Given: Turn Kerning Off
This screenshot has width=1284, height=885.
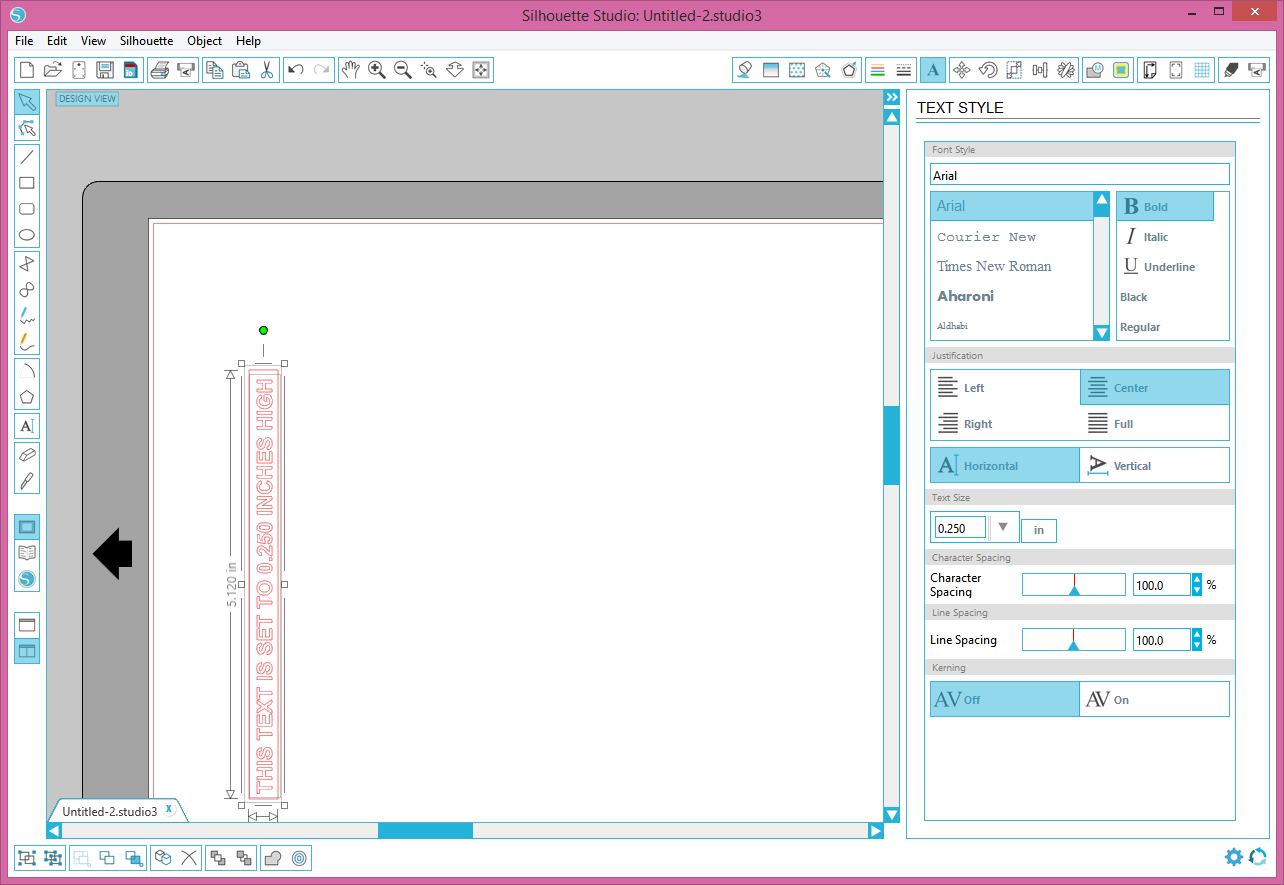Looking at the screenshot, I should pyautogui.click(x=1005, y=700).
